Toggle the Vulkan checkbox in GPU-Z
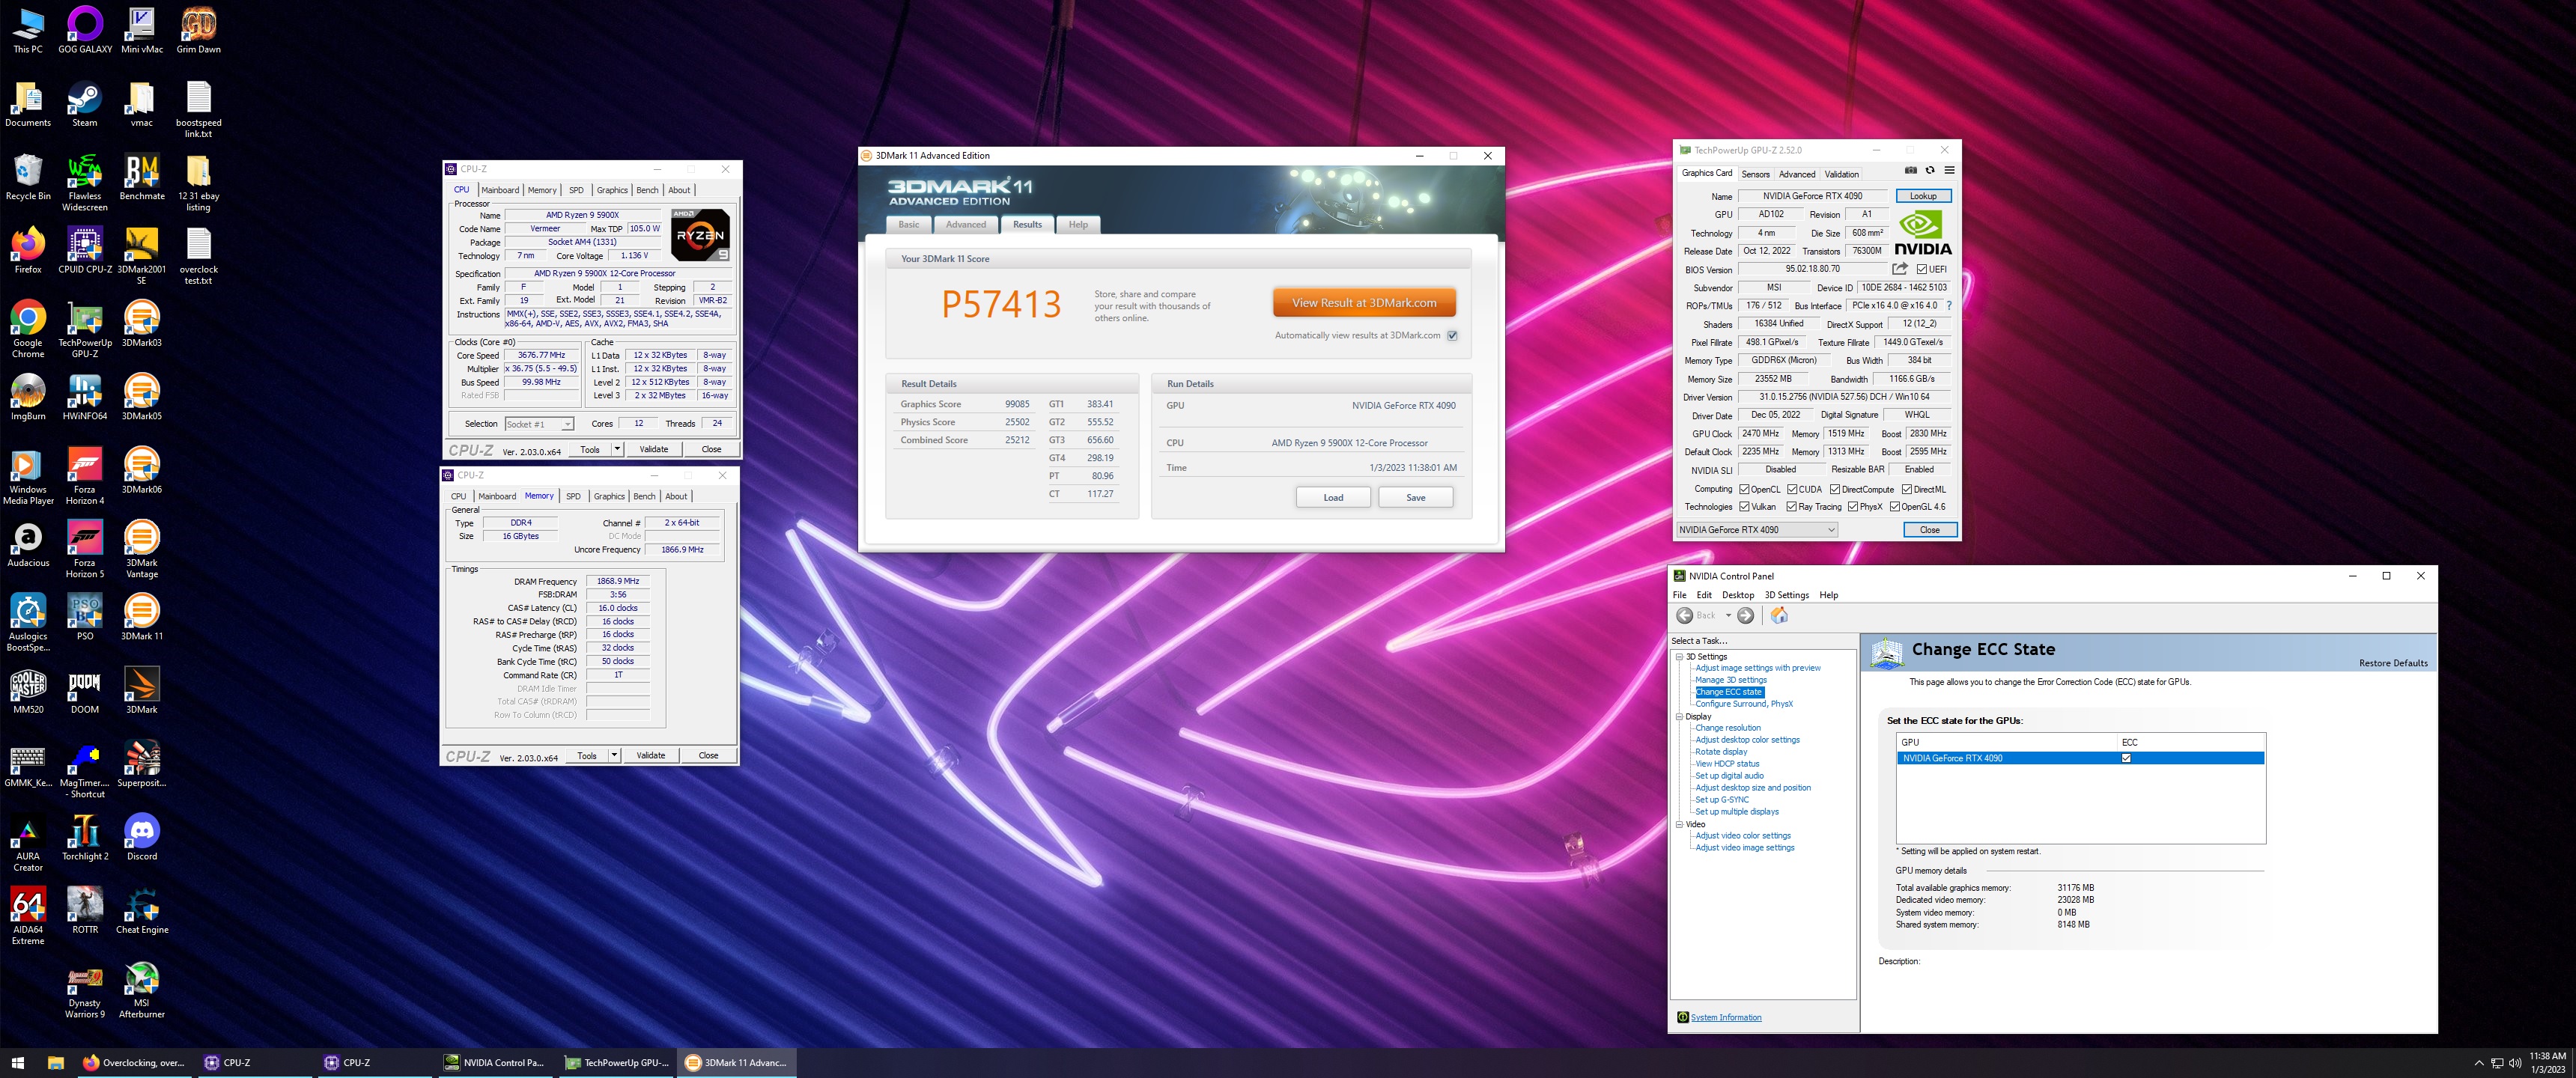This screenshot has height=1078, width=2576. 1744,507
